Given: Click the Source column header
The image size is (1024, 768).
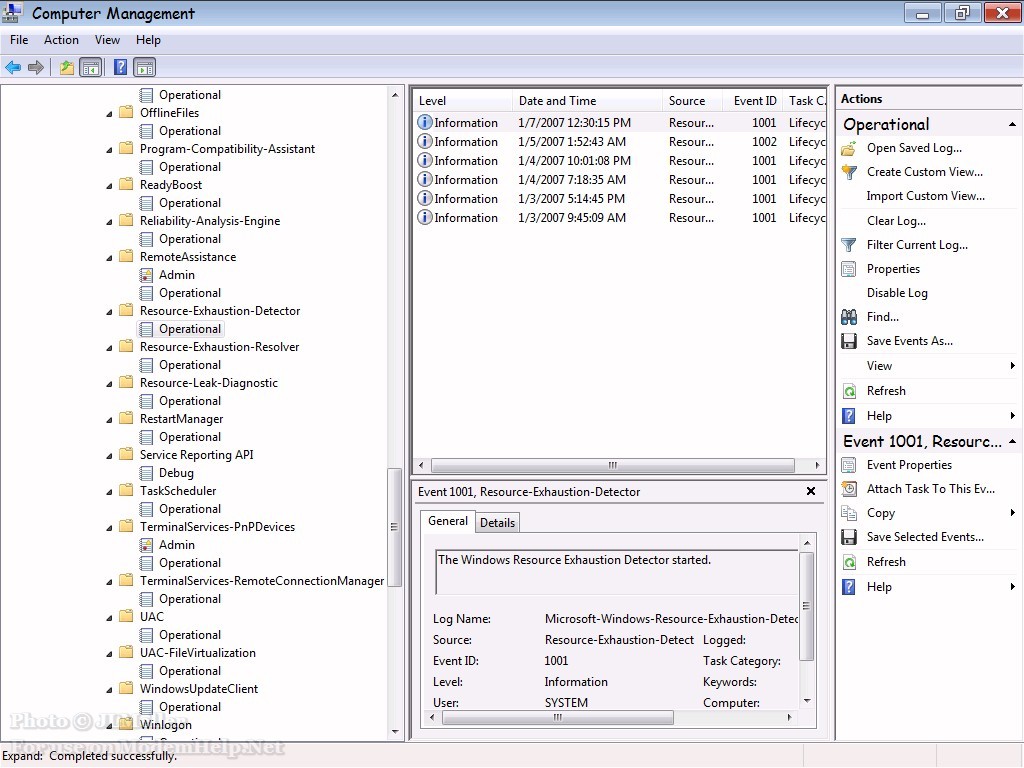Looking at the screenshot, I should click(x=692, y=101).
